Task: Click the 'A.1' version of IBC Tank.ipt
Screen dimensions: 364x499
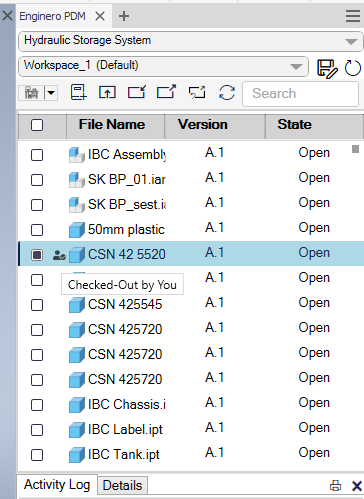Action: 214,453
